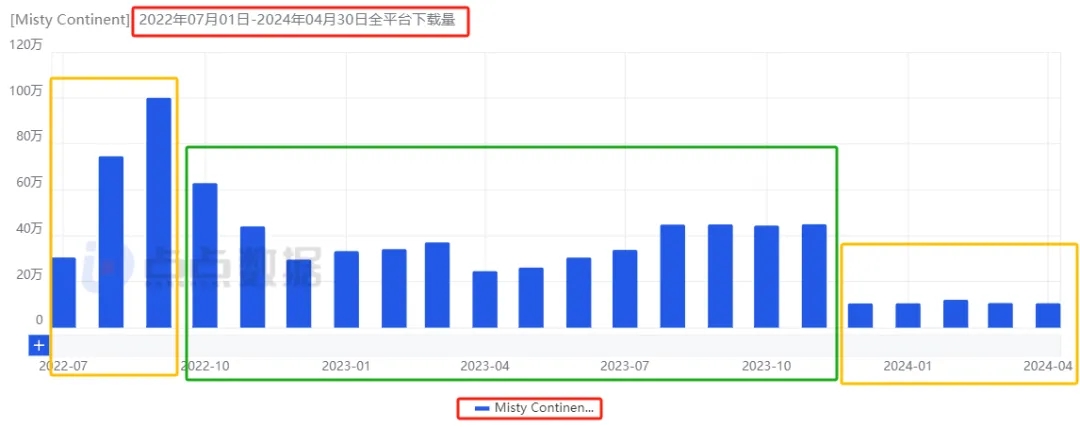Viewport: 1080px width, 427px height.
Task: Click the blue legend color swatch
Action: [482, 408]
